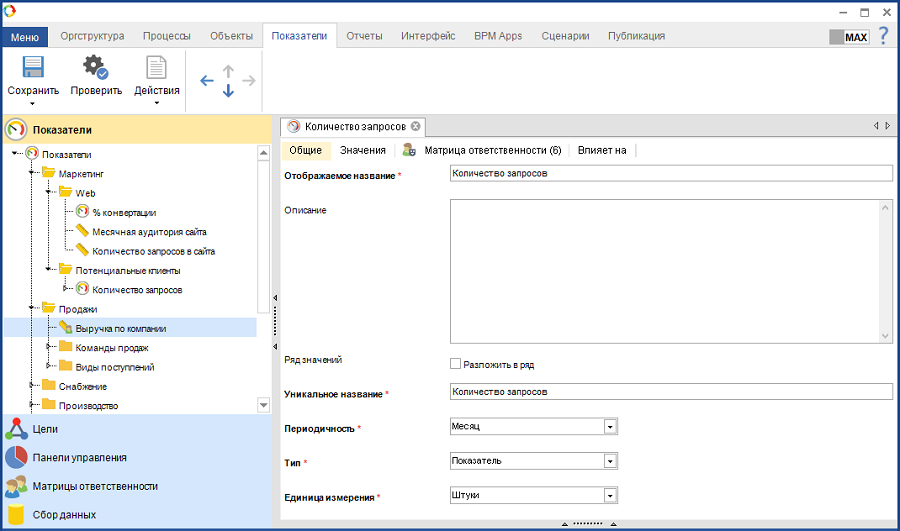The width and height of the screenshot is (900, 531).
Task: Open the Действия document icon
Action: coord(156,68)
